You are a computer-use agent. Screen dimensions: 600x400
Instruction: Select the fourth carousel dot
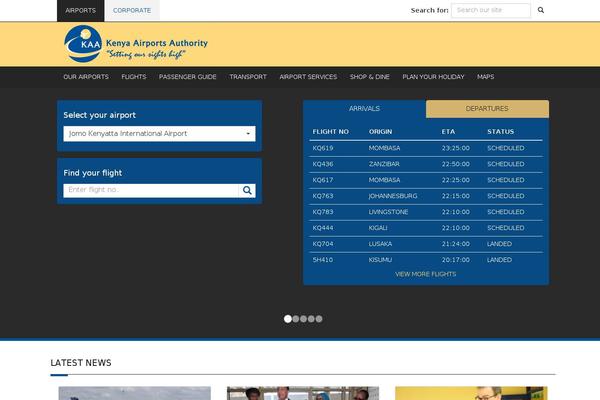pyautogui.click(x=311, y=319)
